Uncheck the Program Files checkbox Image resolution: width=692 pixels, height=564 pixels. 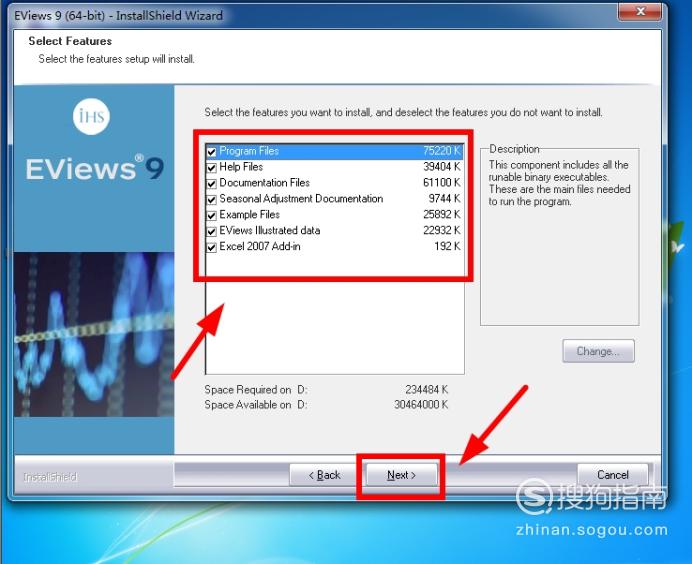coord(211,152)
